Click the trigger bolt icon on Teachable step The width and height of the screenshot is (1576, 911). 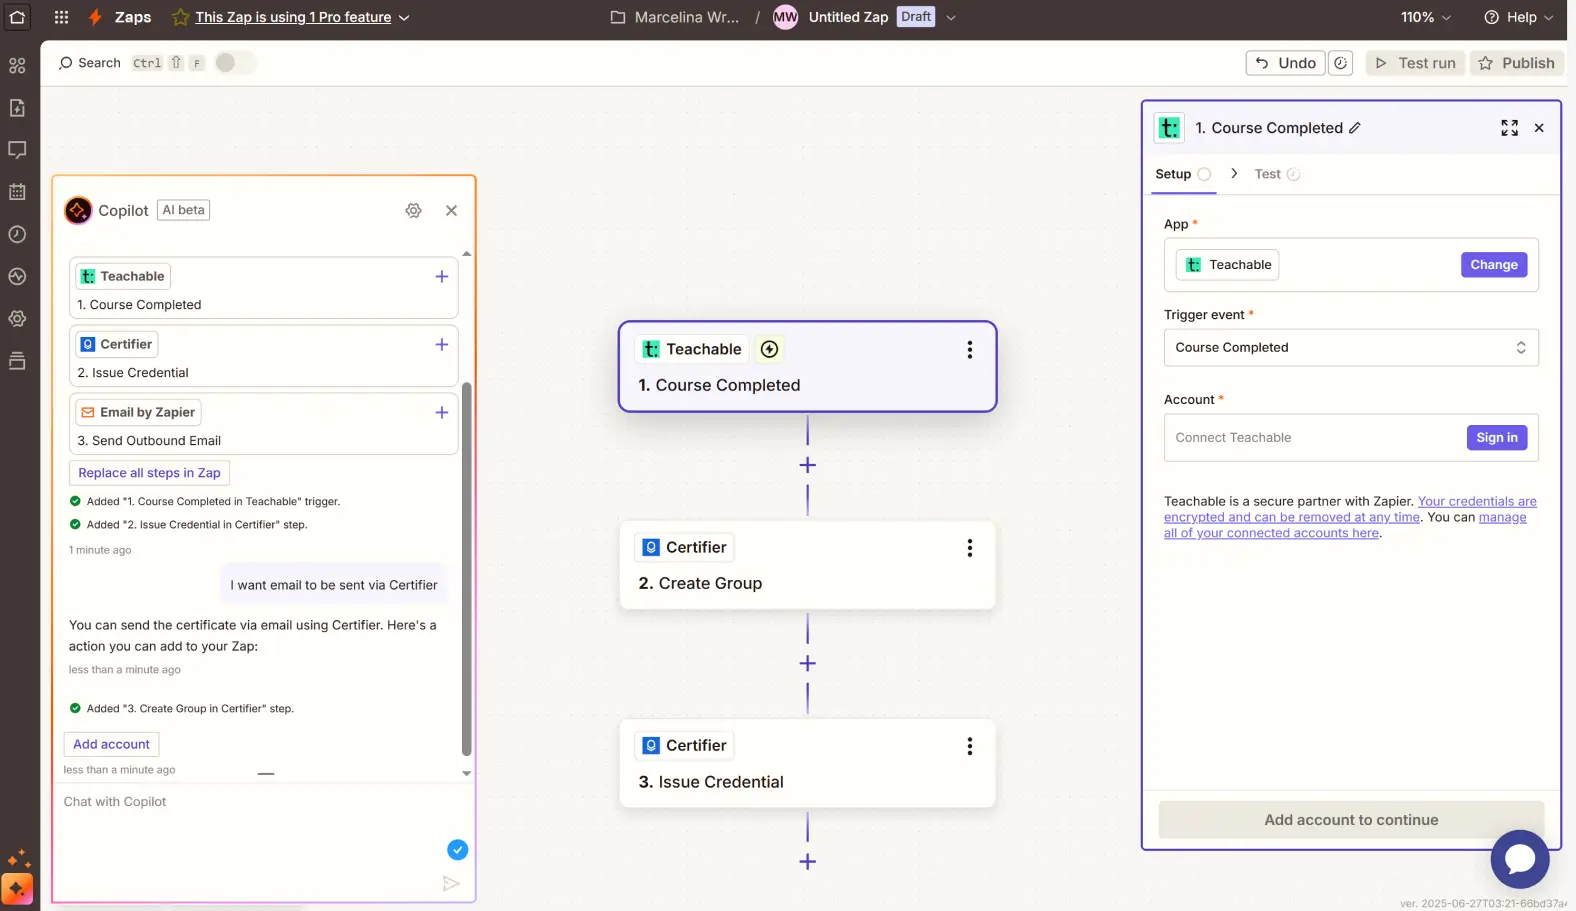coord(769,349)
